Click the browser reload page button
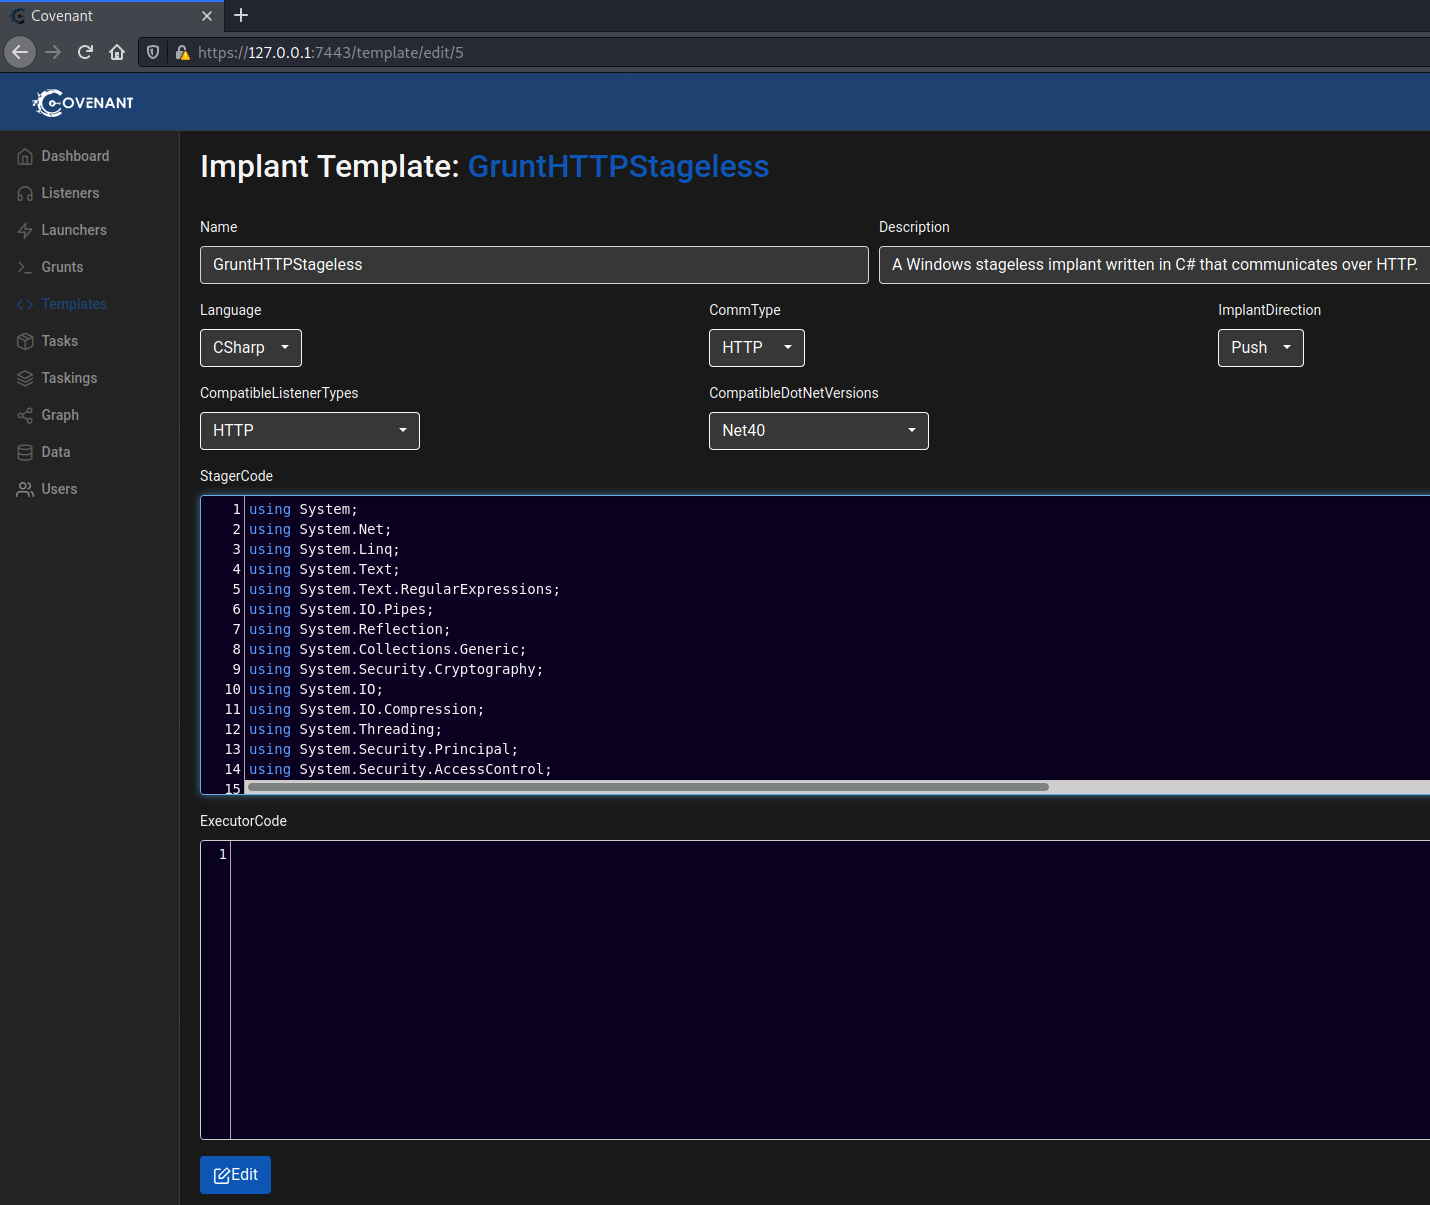Image resolution: width=1430 pixels, height=1205 pixels. coord(85,52)
